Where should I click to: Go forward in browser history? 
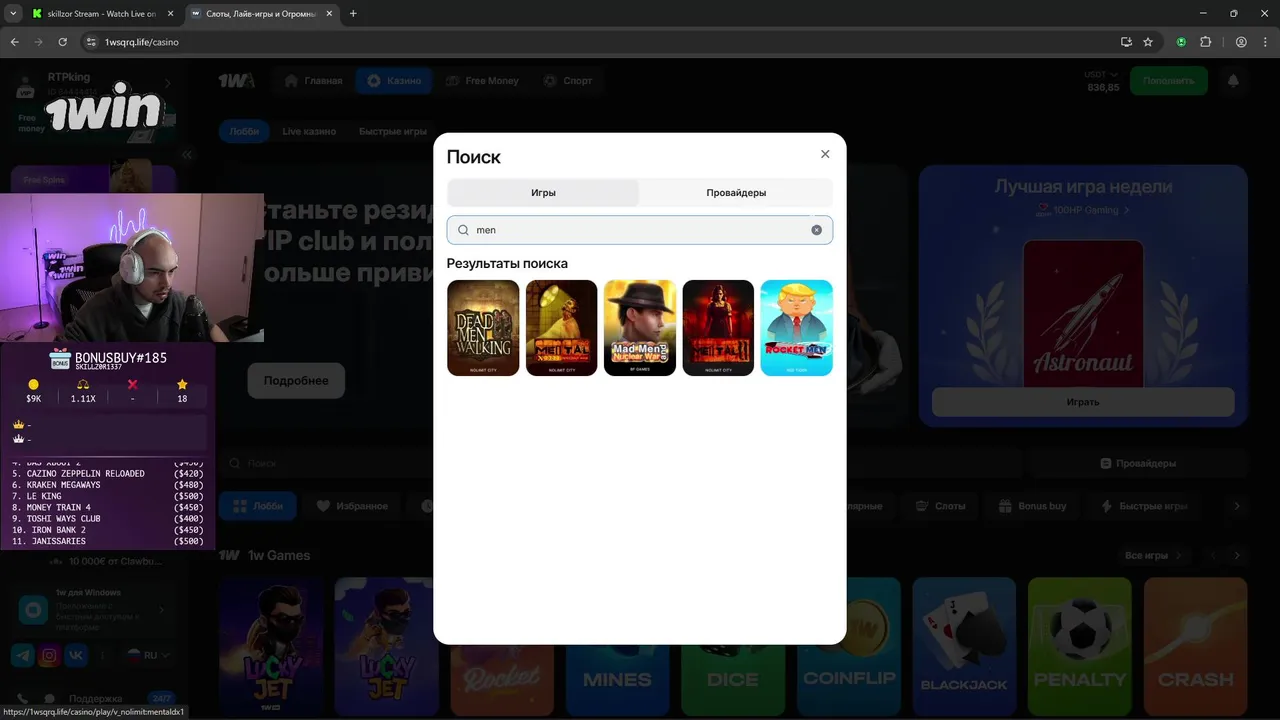click(x=38, y=42)
